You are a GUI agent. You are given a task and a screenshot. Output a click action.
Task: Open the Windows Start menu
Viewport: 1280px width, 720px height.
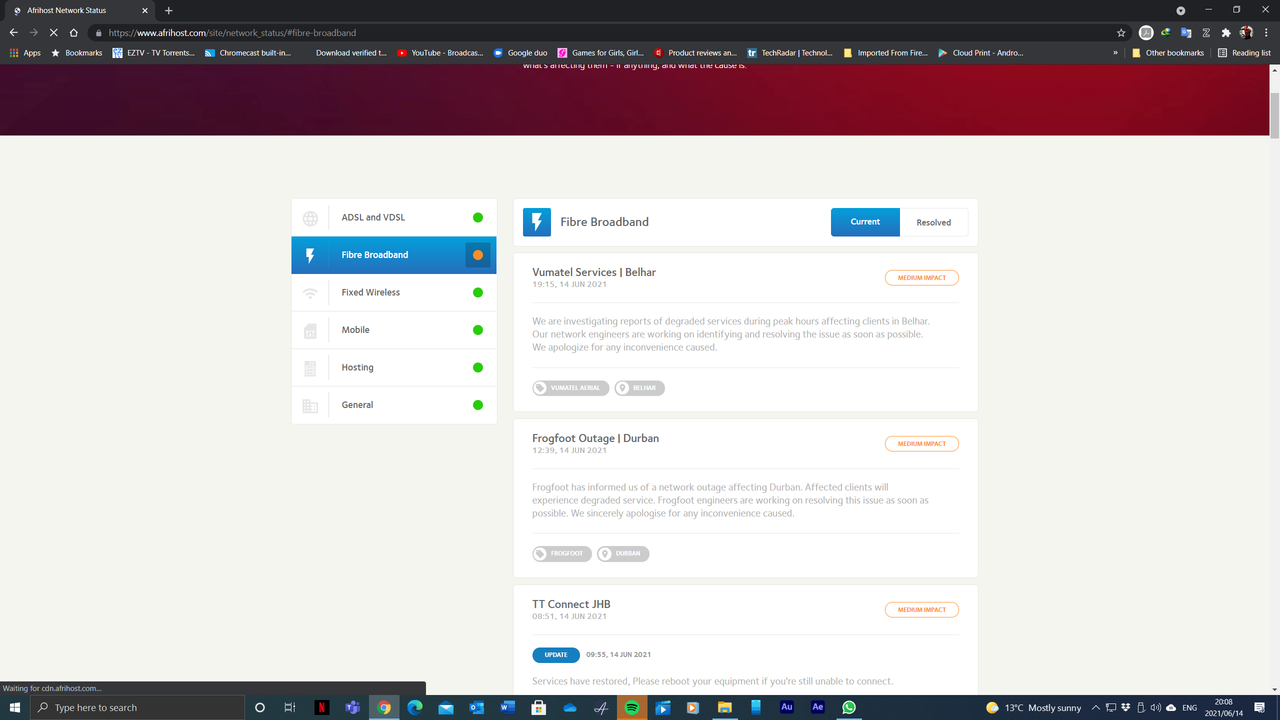tap(15, 707)
